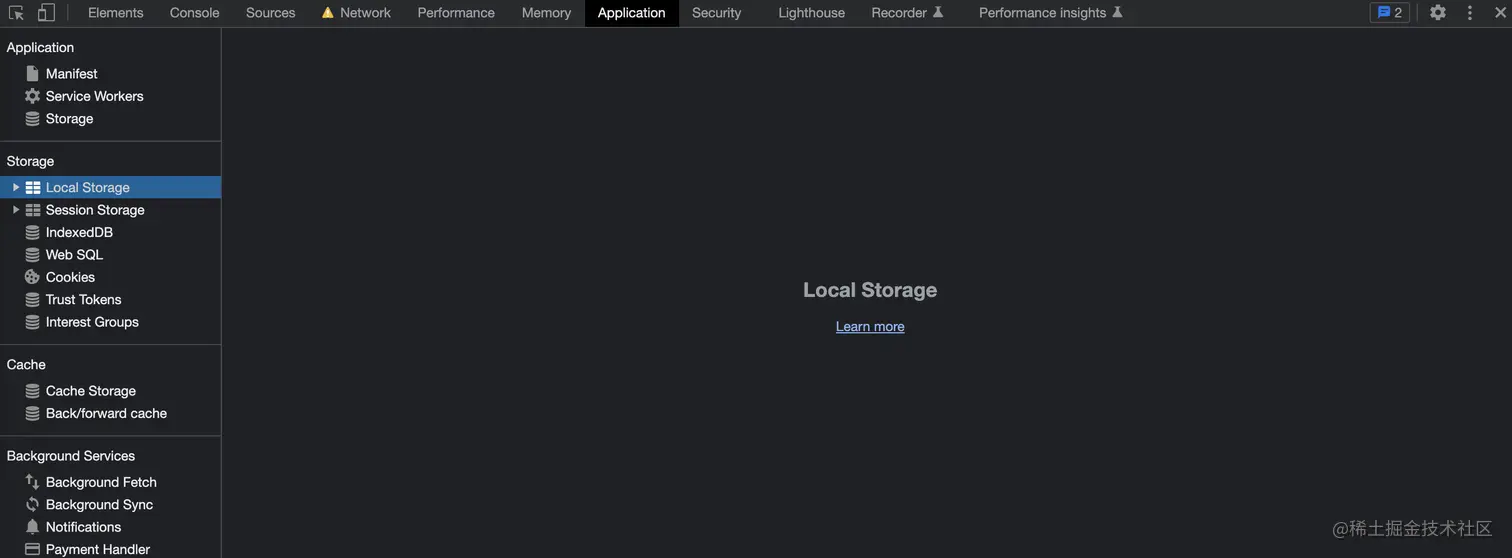Open the Recorder tab
The height and width of the screenshot is (558, 1512).
point(907,13)
